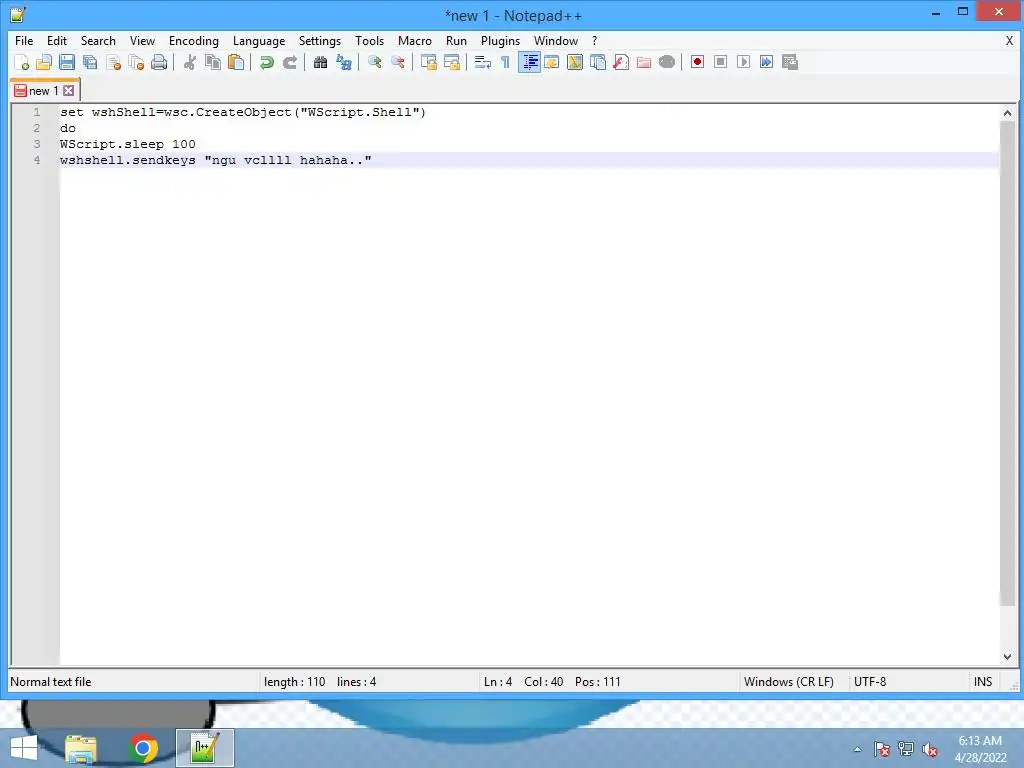Open Folder as Workspace icon

click(644, 62)
